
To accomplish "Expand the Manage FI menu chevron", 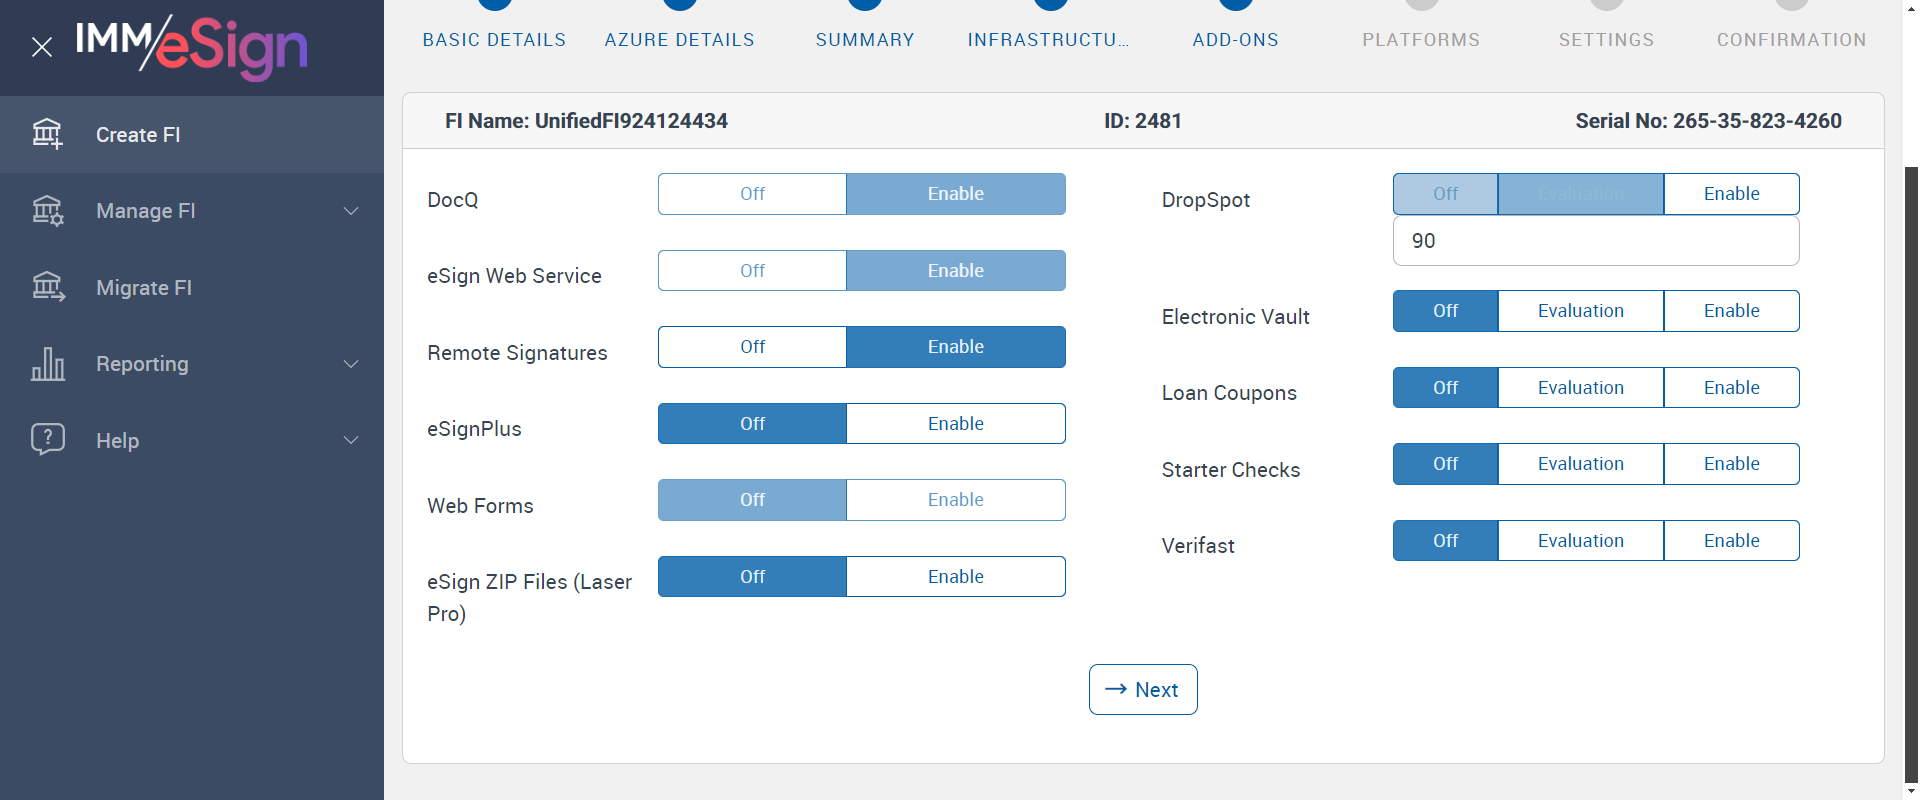I will click(x=351, y=211).
